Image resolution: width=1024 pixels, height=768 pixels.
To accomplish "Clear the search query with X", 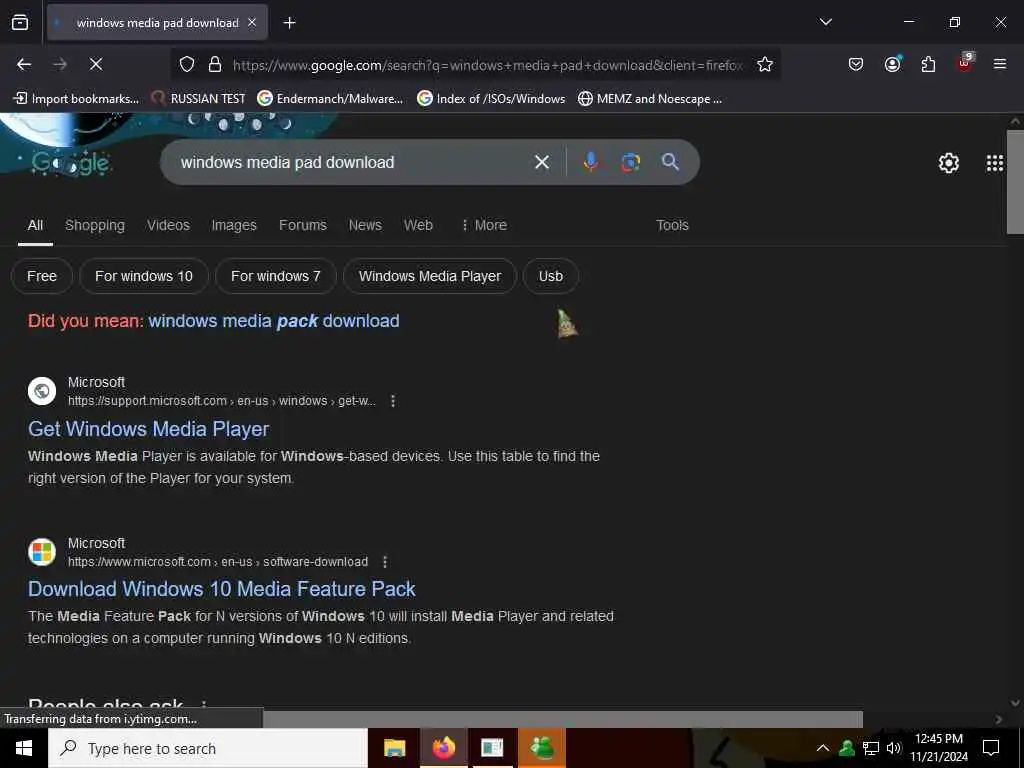I will (542, 162).
